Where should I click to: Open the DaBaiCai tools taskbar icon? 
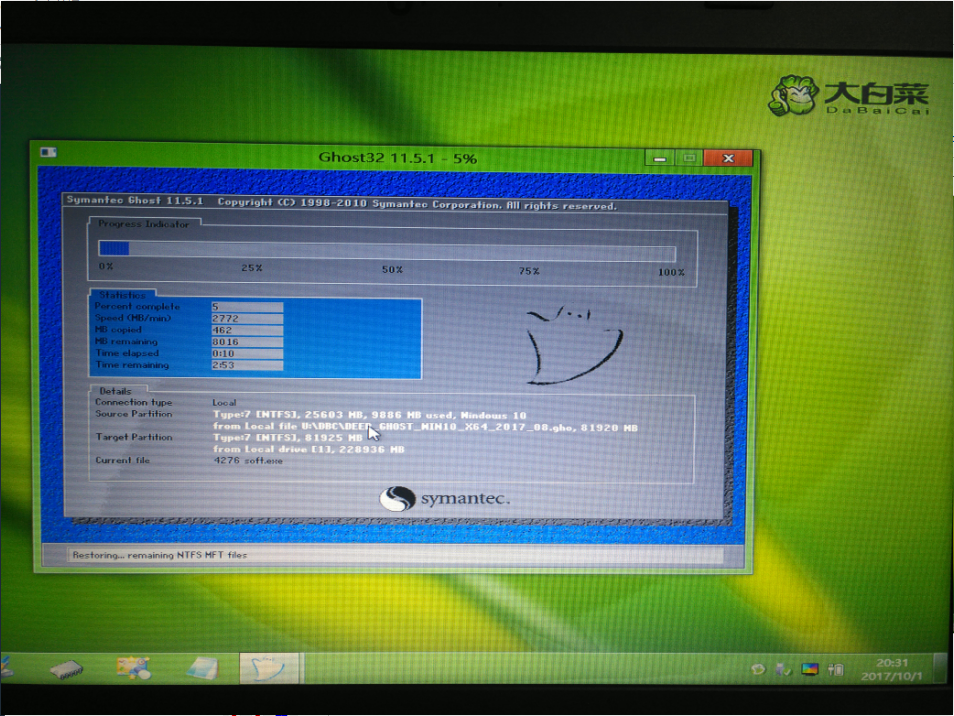pyautogui.click(x=134, y=668)
